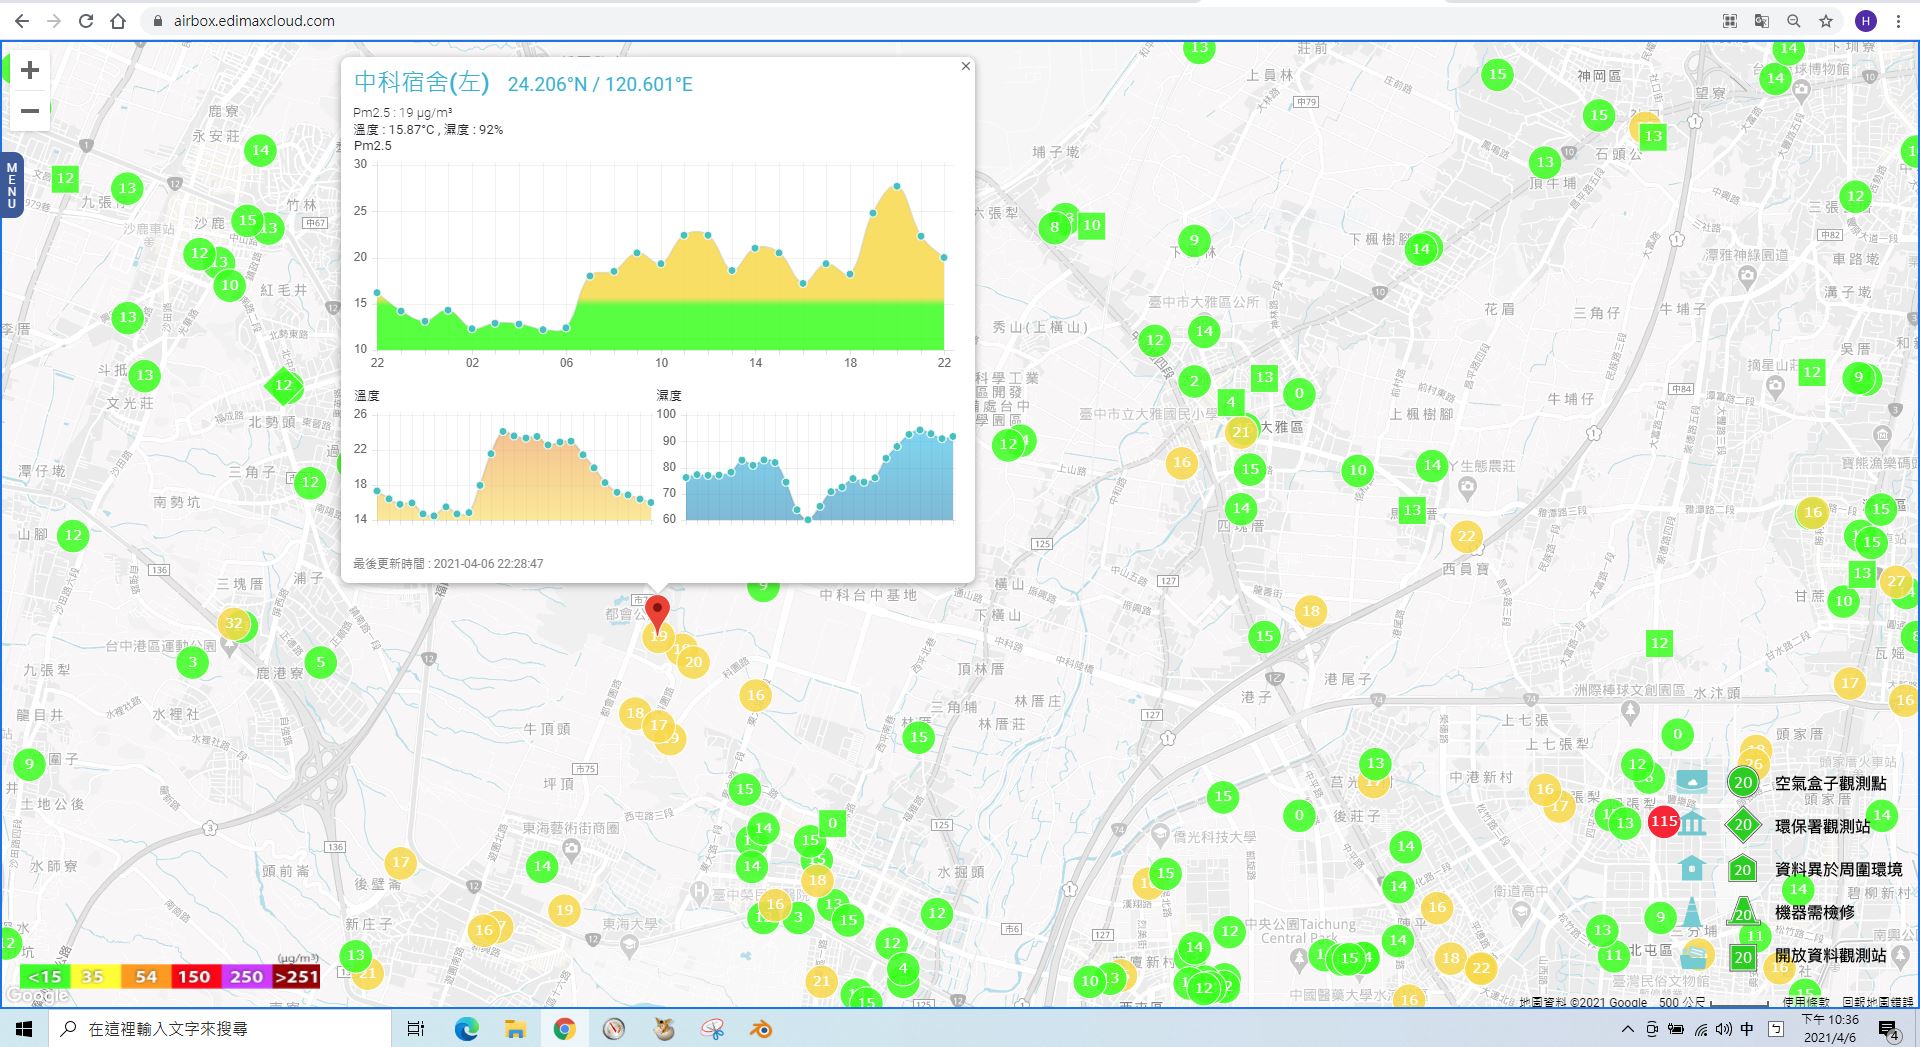Open the 使用條款 terms link
This screenshot has height=1047, width=1920.
click(x=1805, y=1001)
